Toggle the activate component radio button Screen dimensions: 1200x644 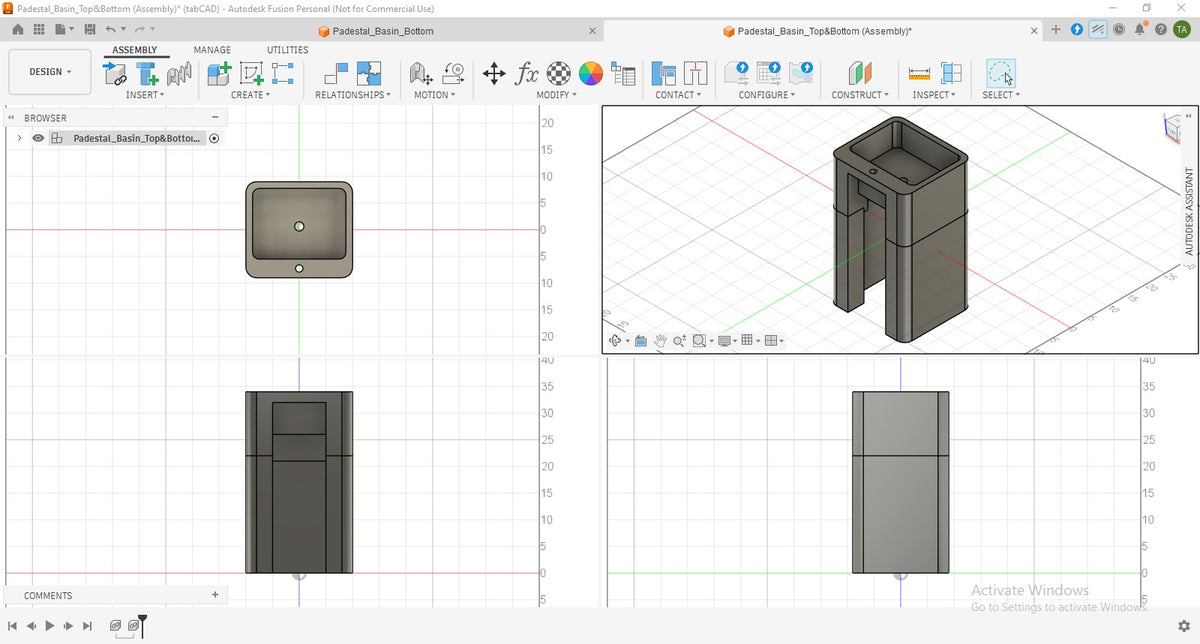pos(214,138)
